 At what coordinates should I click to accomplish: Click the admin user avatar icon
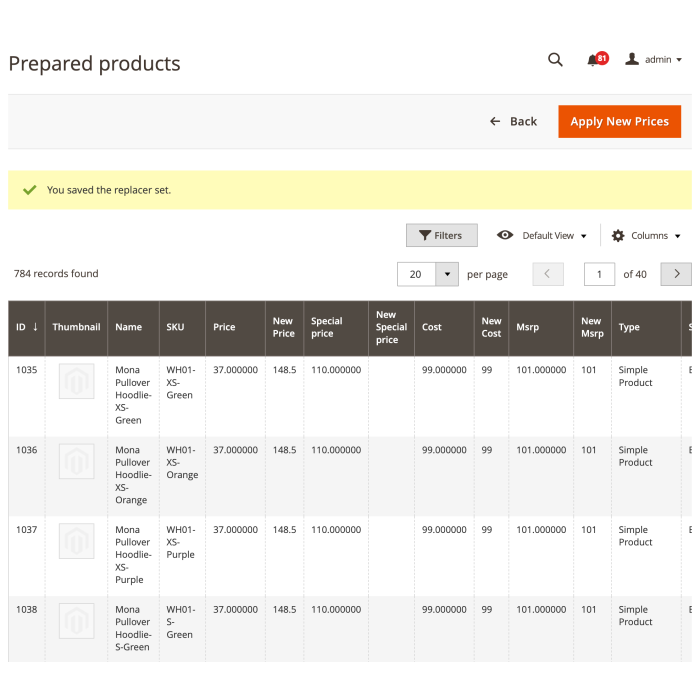click(x=632, y=59)
